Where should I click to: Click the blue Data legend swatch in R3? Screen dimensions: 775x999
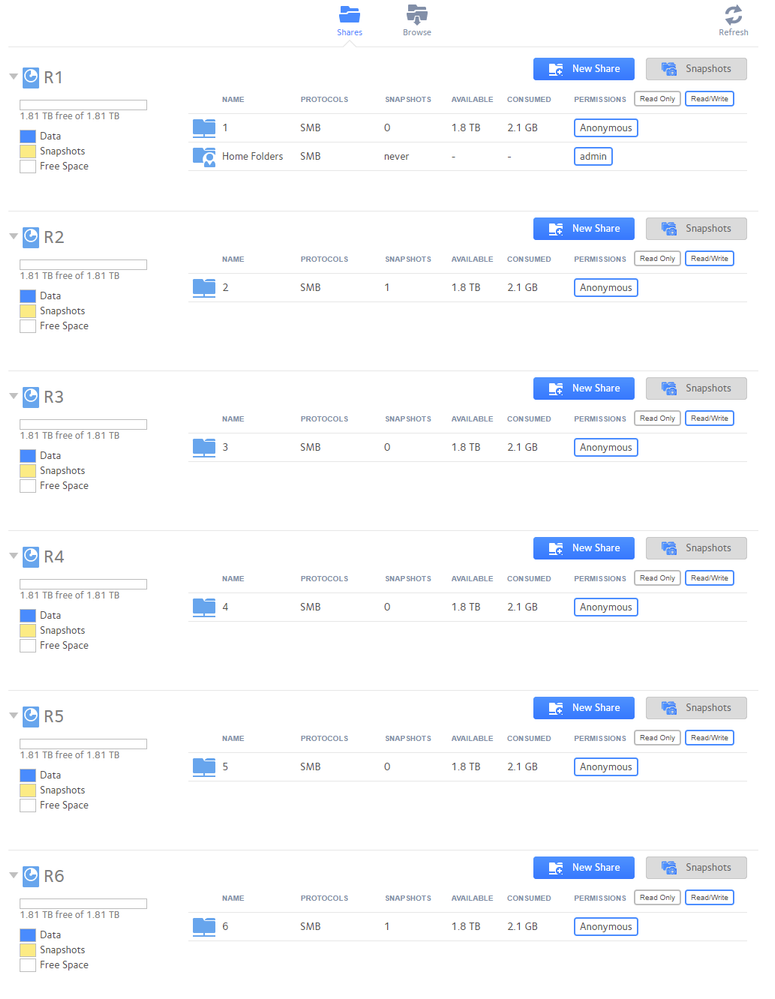coord(28,455)
